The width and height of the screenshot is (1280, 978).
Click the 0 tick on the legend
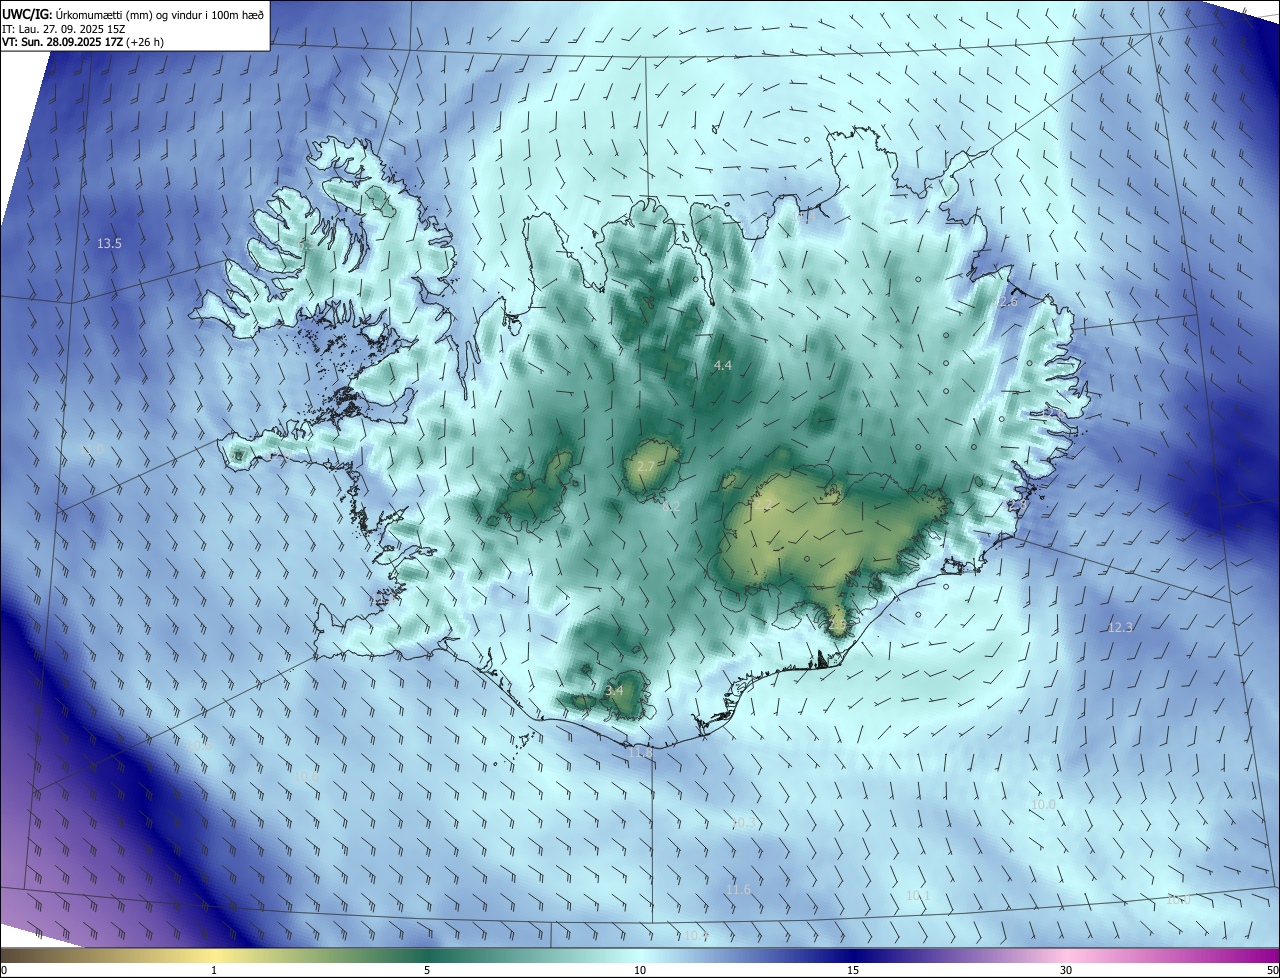[3, 971]
